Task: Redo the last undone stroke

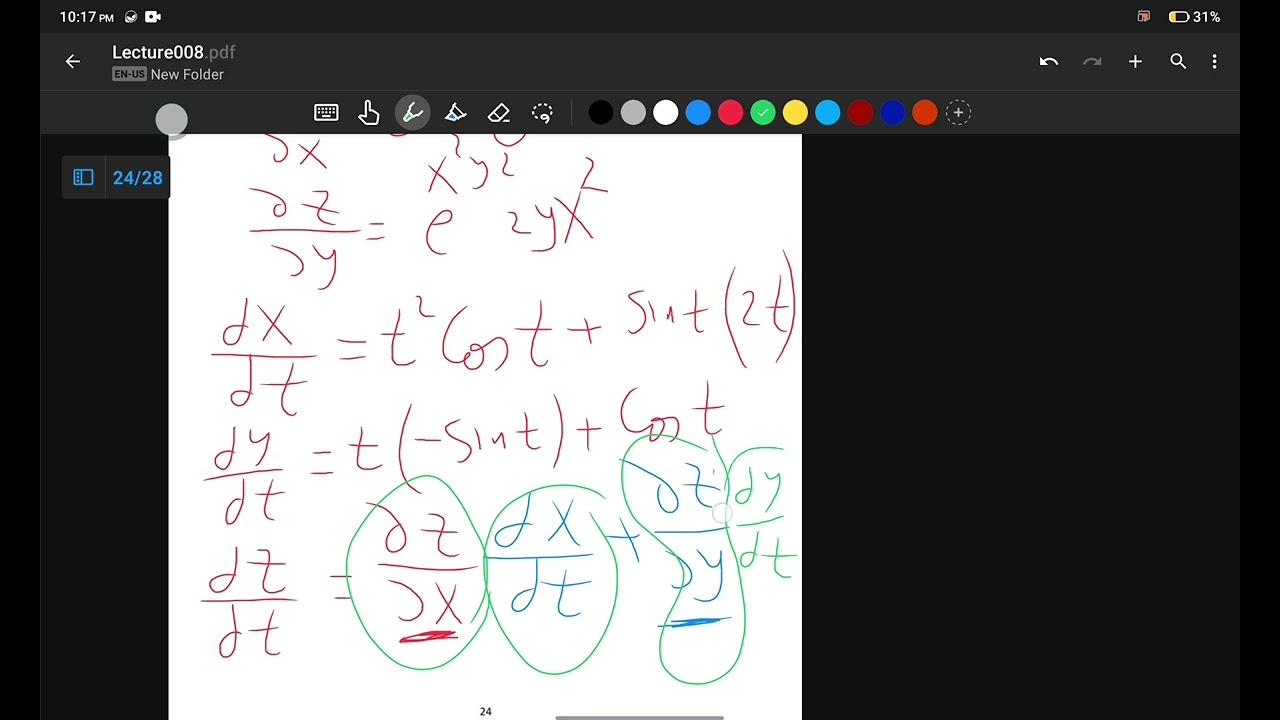Action: (1092, 62)
